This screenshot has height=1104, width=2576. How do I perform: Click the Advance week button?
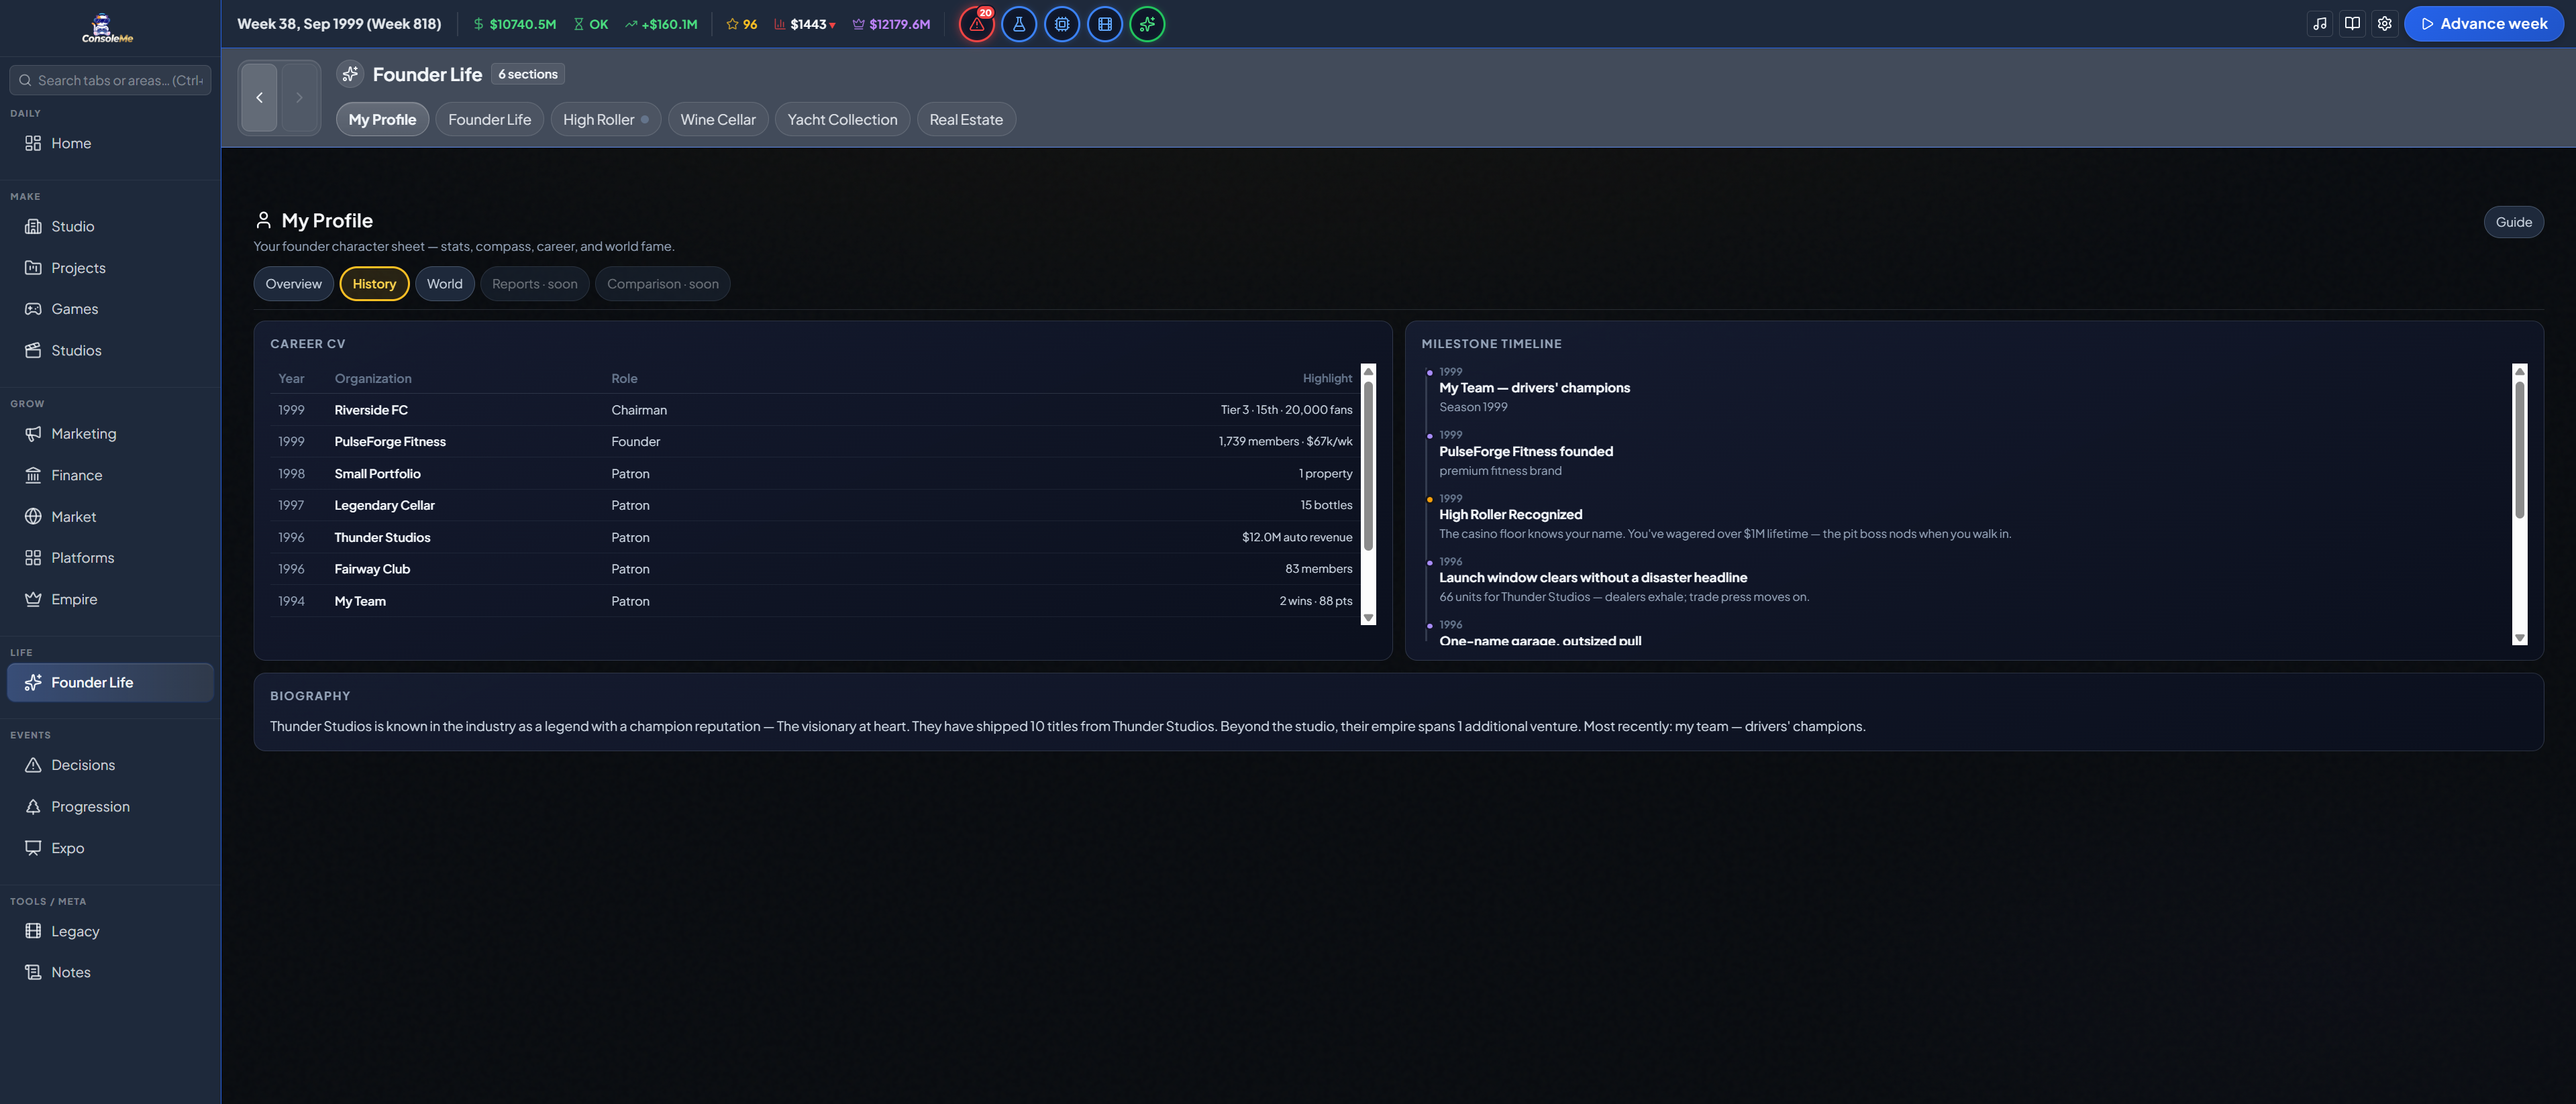[2484, 24]
